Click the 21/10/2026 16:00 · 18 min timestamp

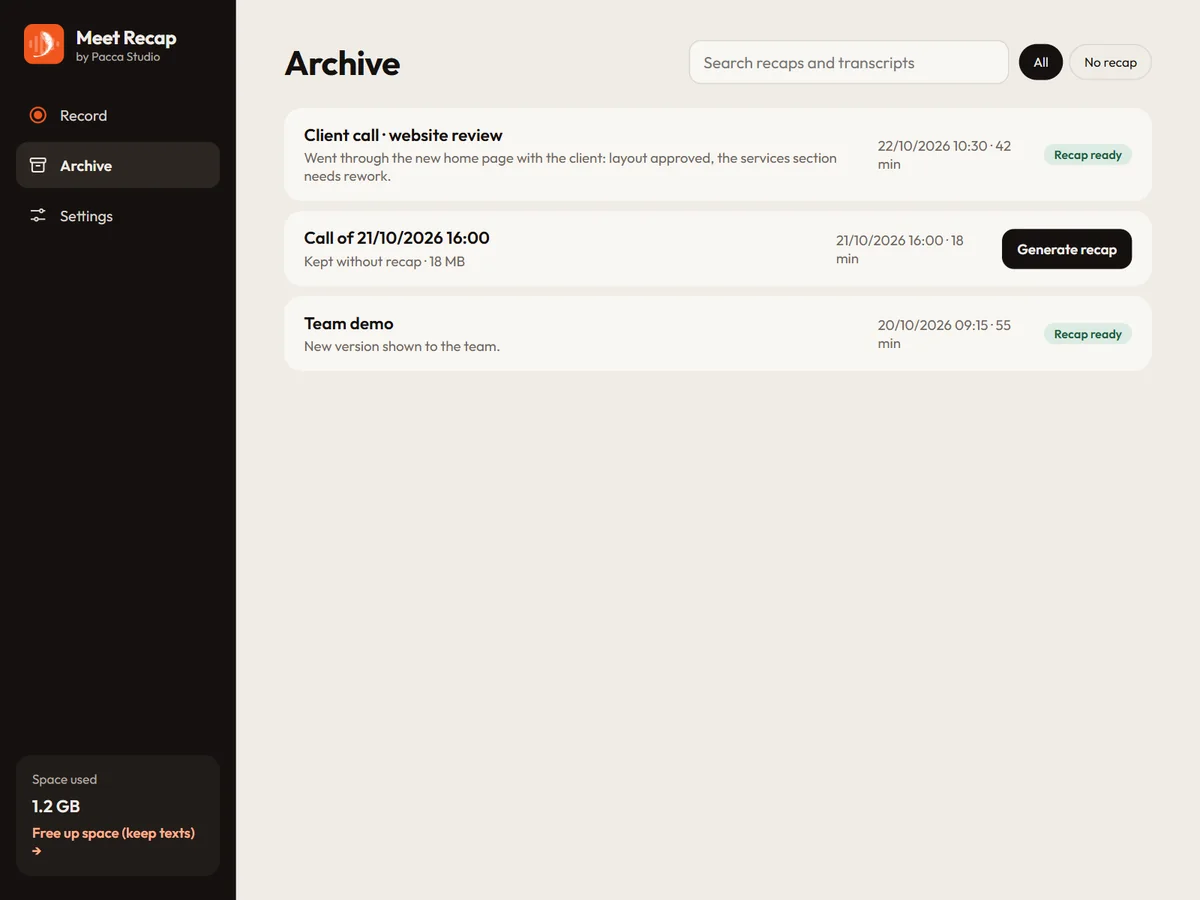coord(900,249)
